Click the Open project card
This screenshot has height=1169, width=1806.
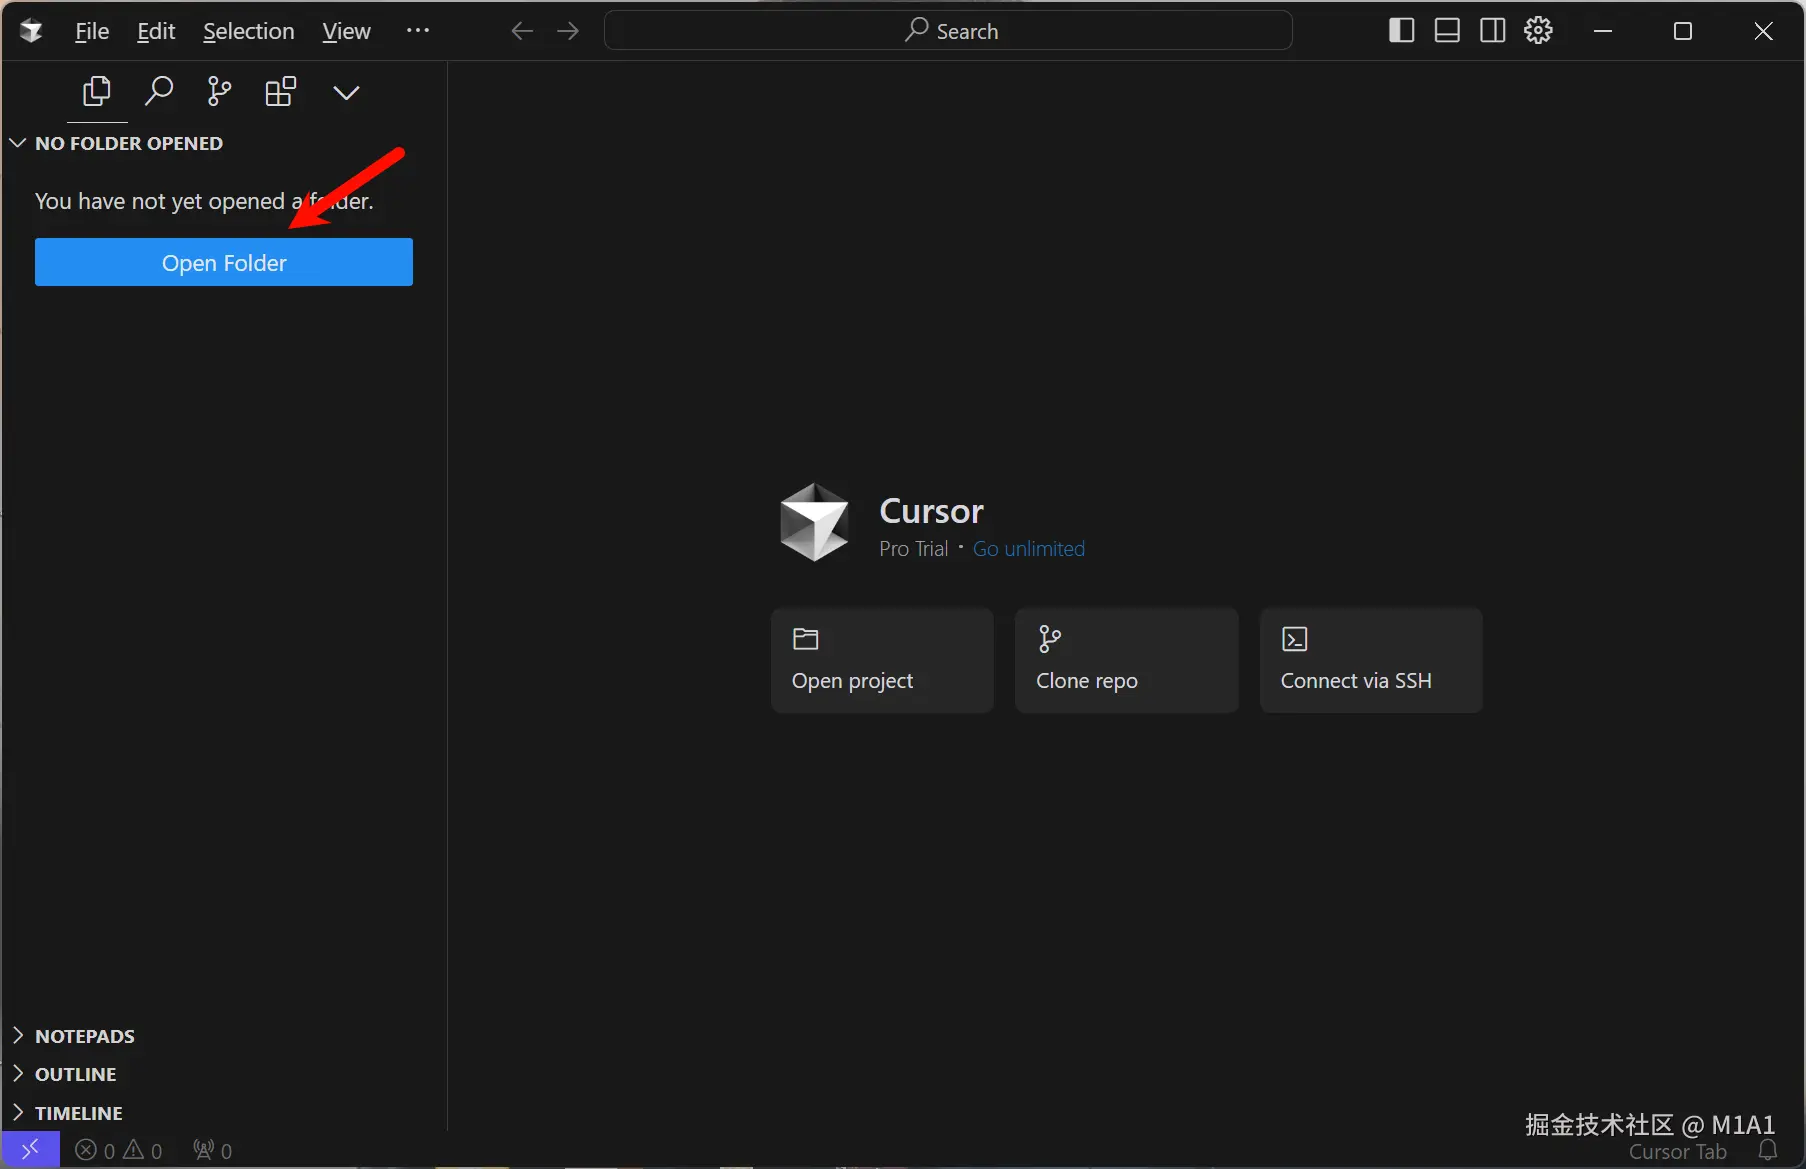click(x=882, y=660)
